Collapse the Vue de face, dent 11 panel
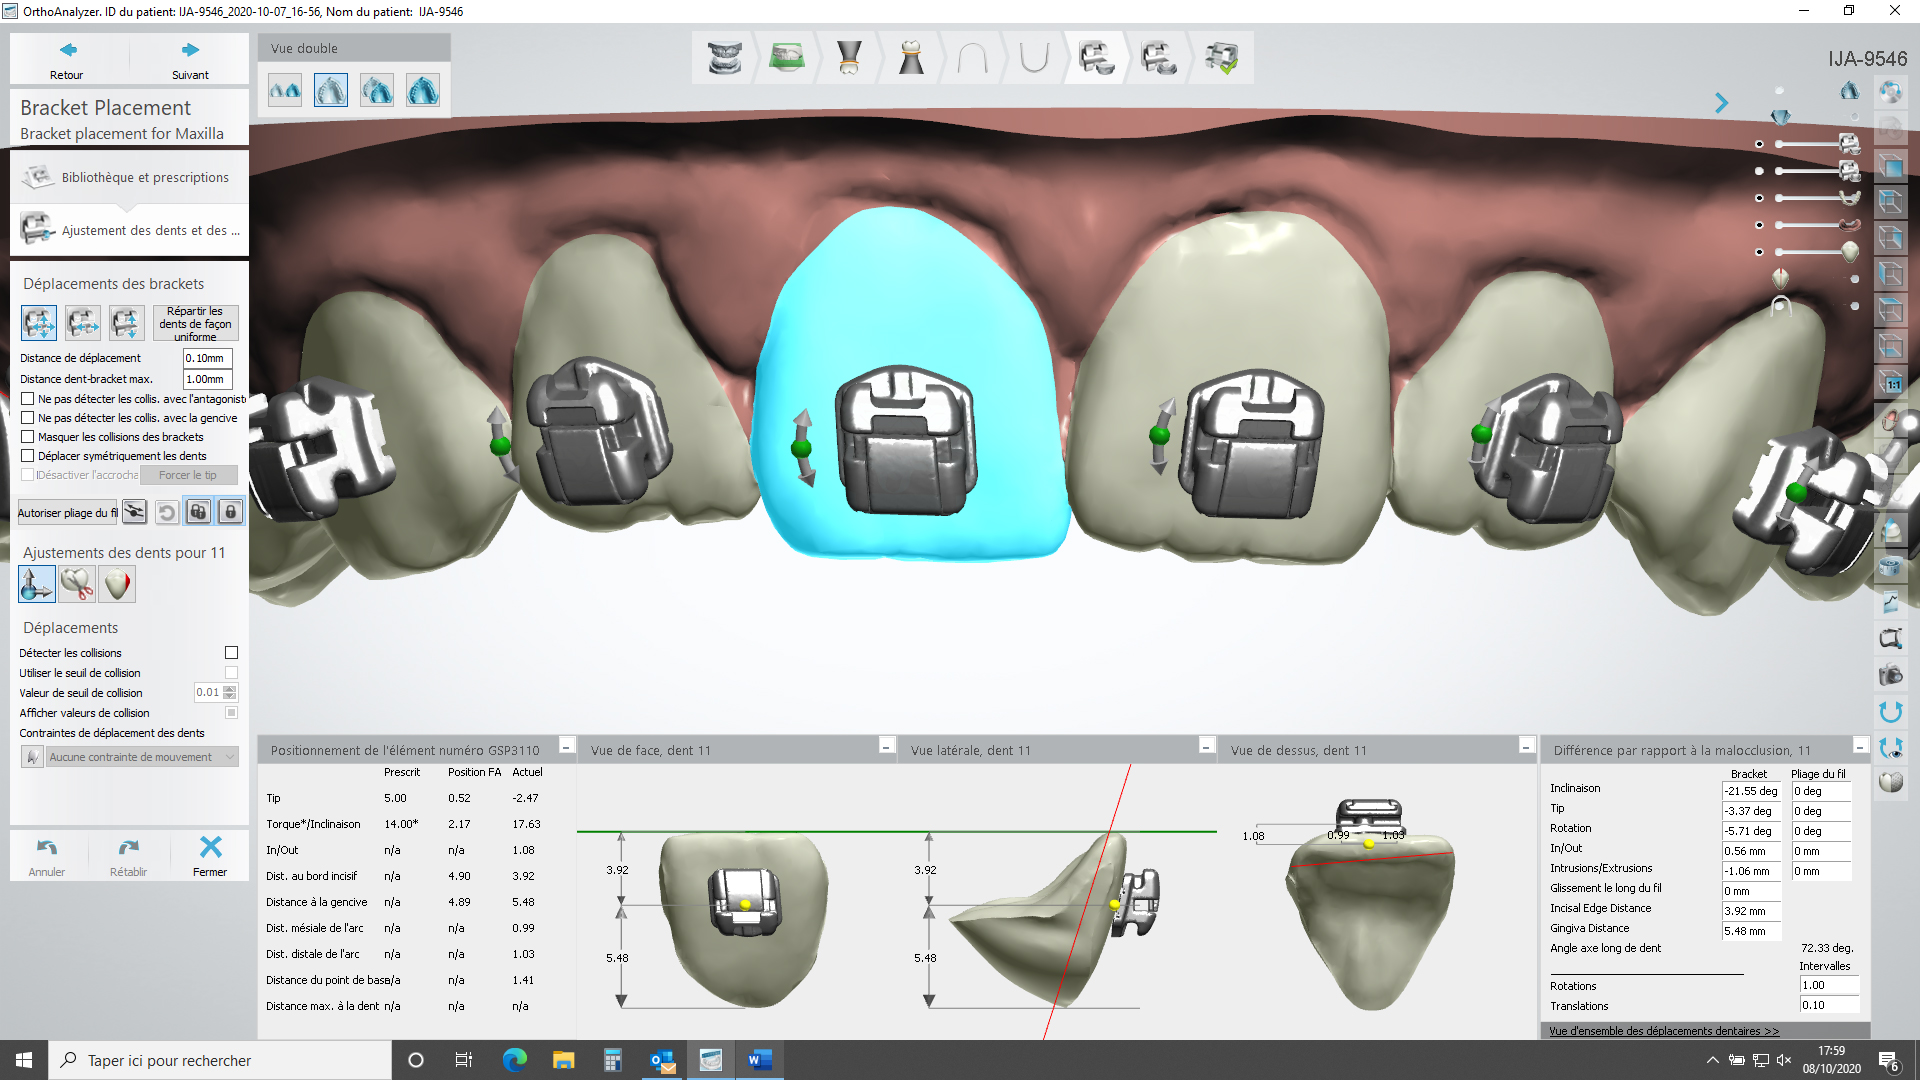The image size is (1920, 1080). pos(886,746)
